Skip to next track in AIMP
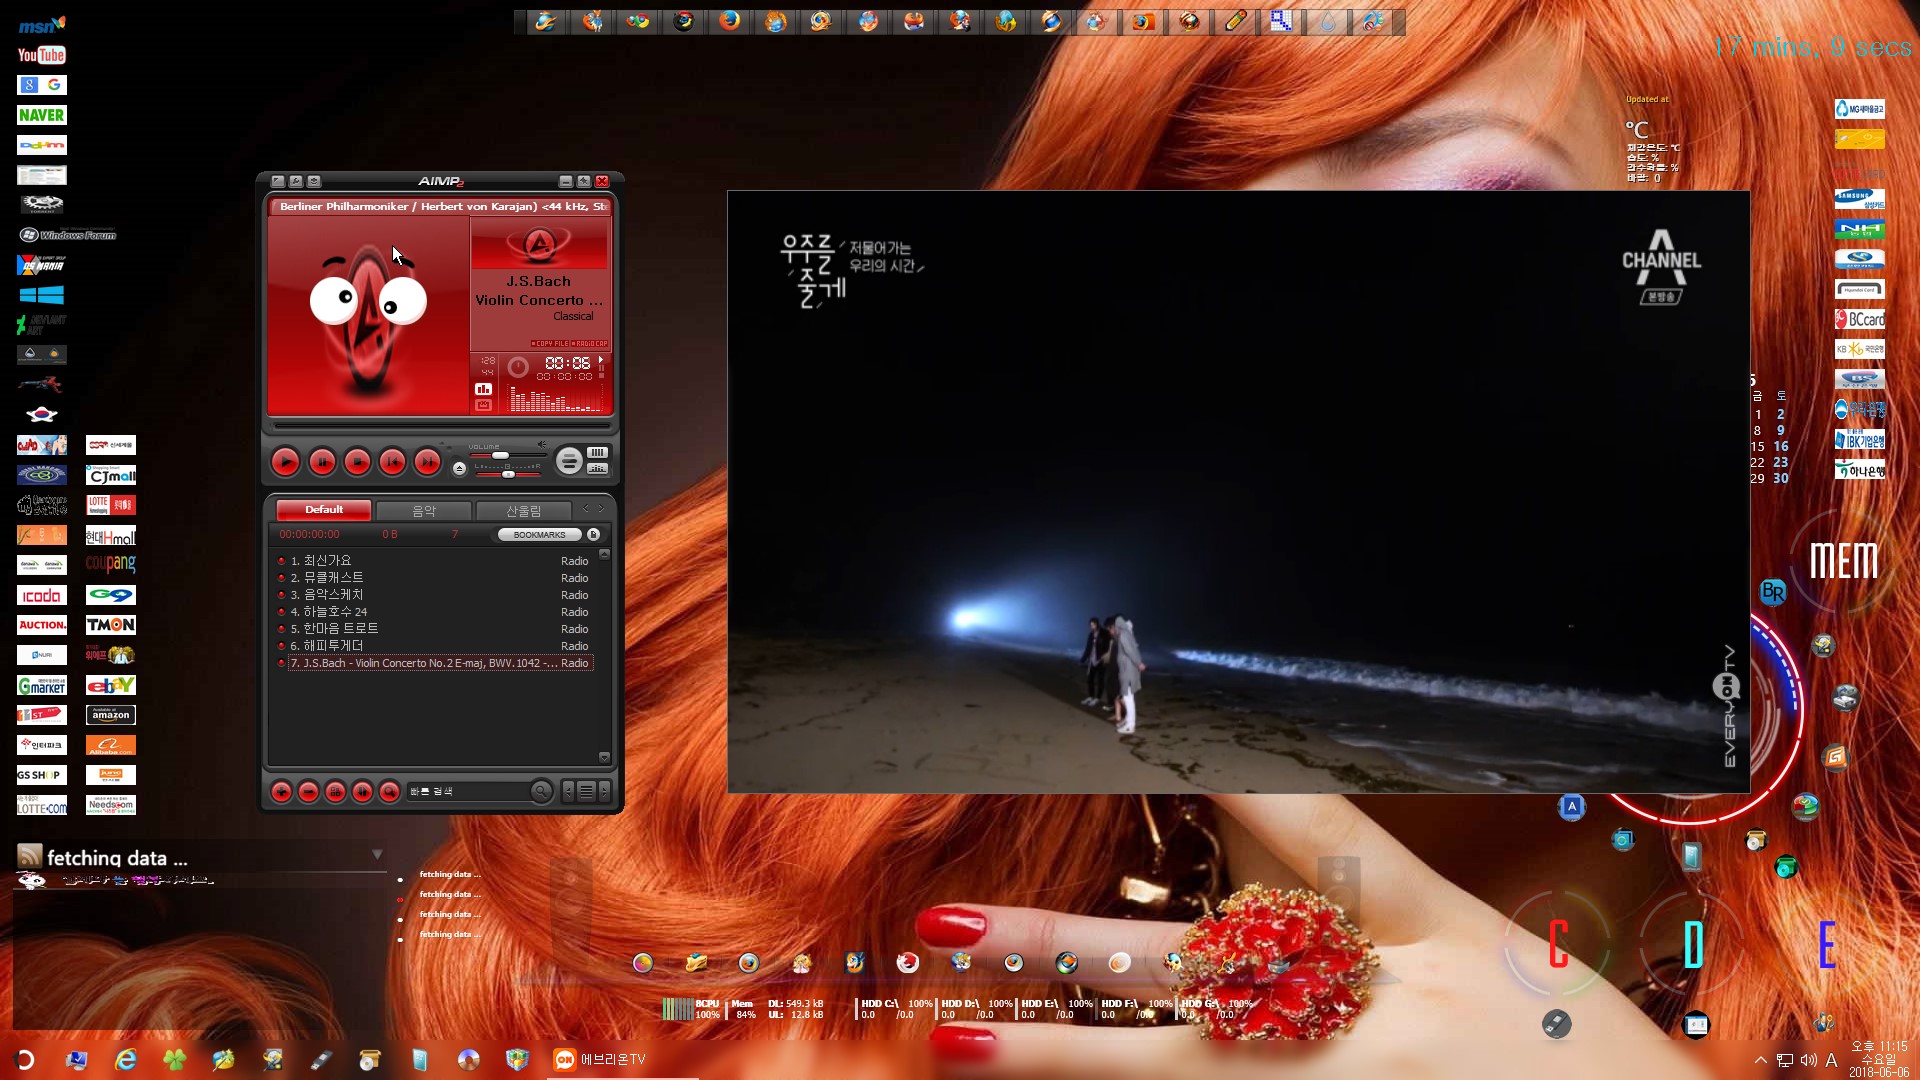Screen dimensions: 1920x1080 tap(427, 462)
